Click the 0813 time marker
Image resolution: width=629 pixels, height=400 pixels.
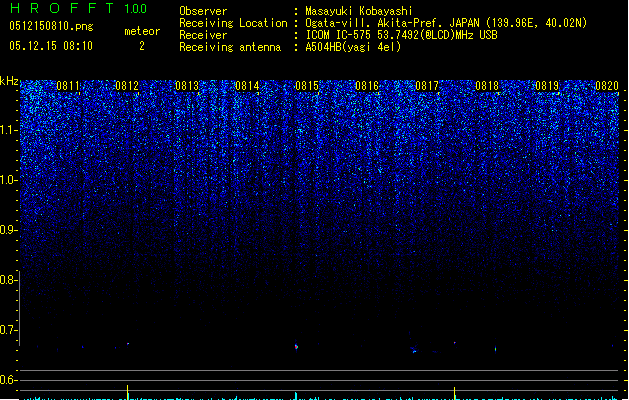(187, 86)
